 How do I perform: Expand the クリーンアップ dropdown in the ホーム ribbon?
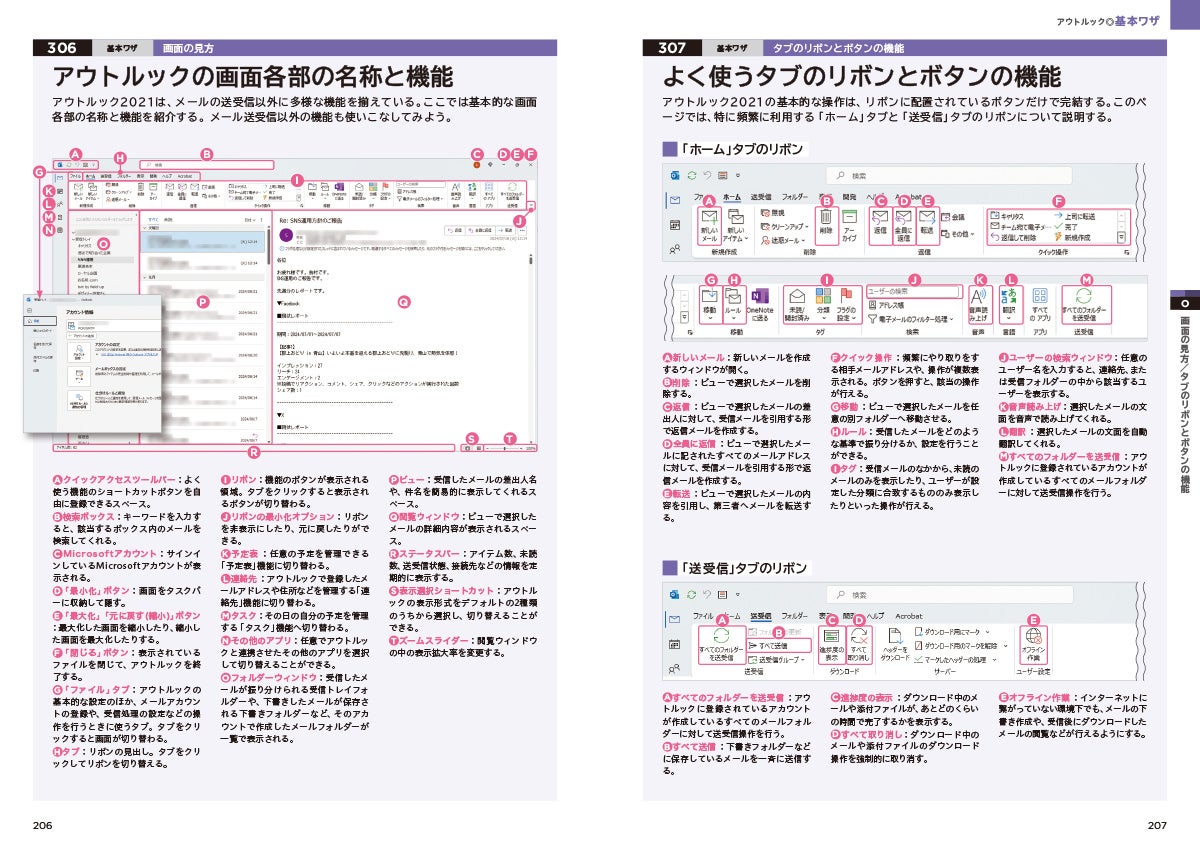(x=785, y=226)
